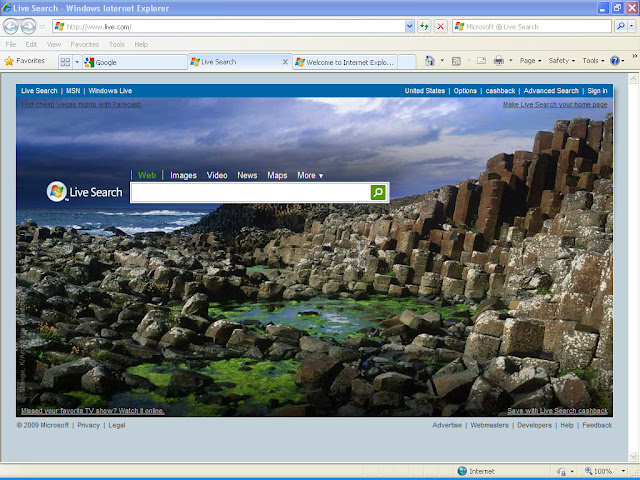This screenshot has width=640, height=480.
Task: Expand the Home button dropdown arrow
Action: coord(442,61)
